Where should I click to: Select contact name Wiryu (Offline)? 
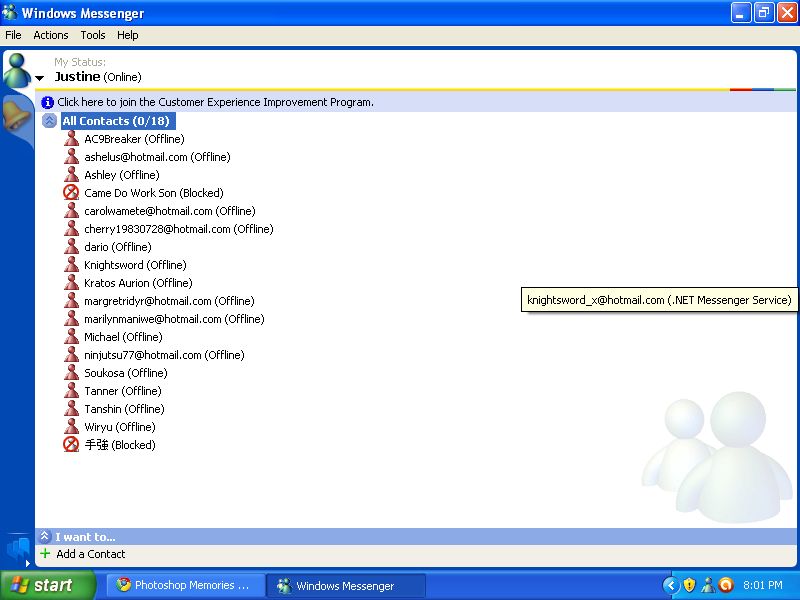tap(120, 427)
